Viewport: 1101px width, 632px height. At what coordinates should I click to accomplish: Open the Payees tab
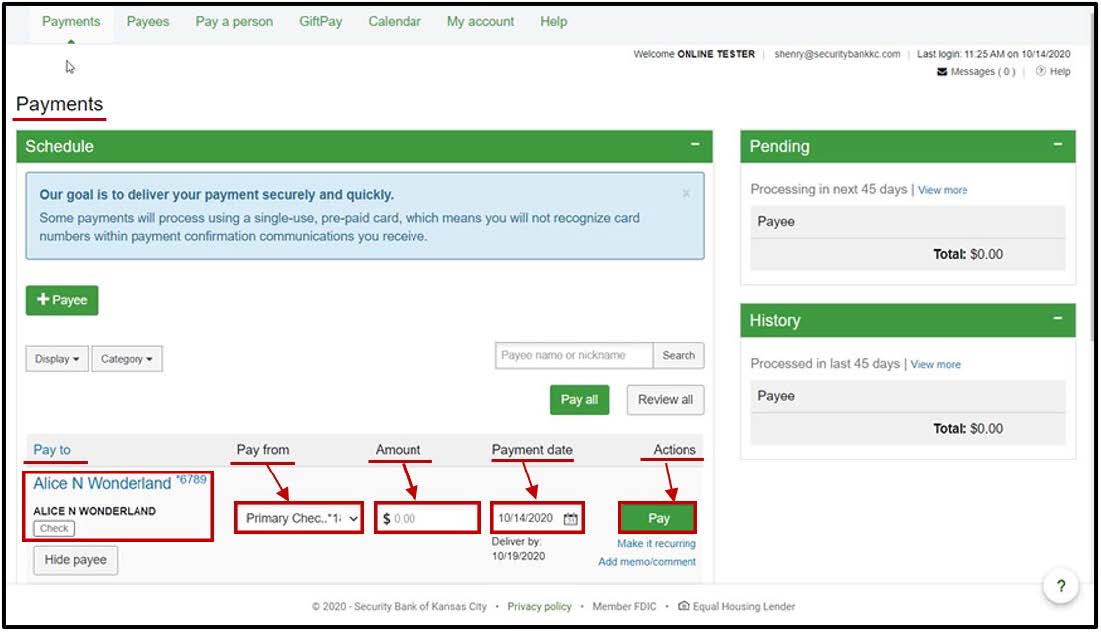148,21
